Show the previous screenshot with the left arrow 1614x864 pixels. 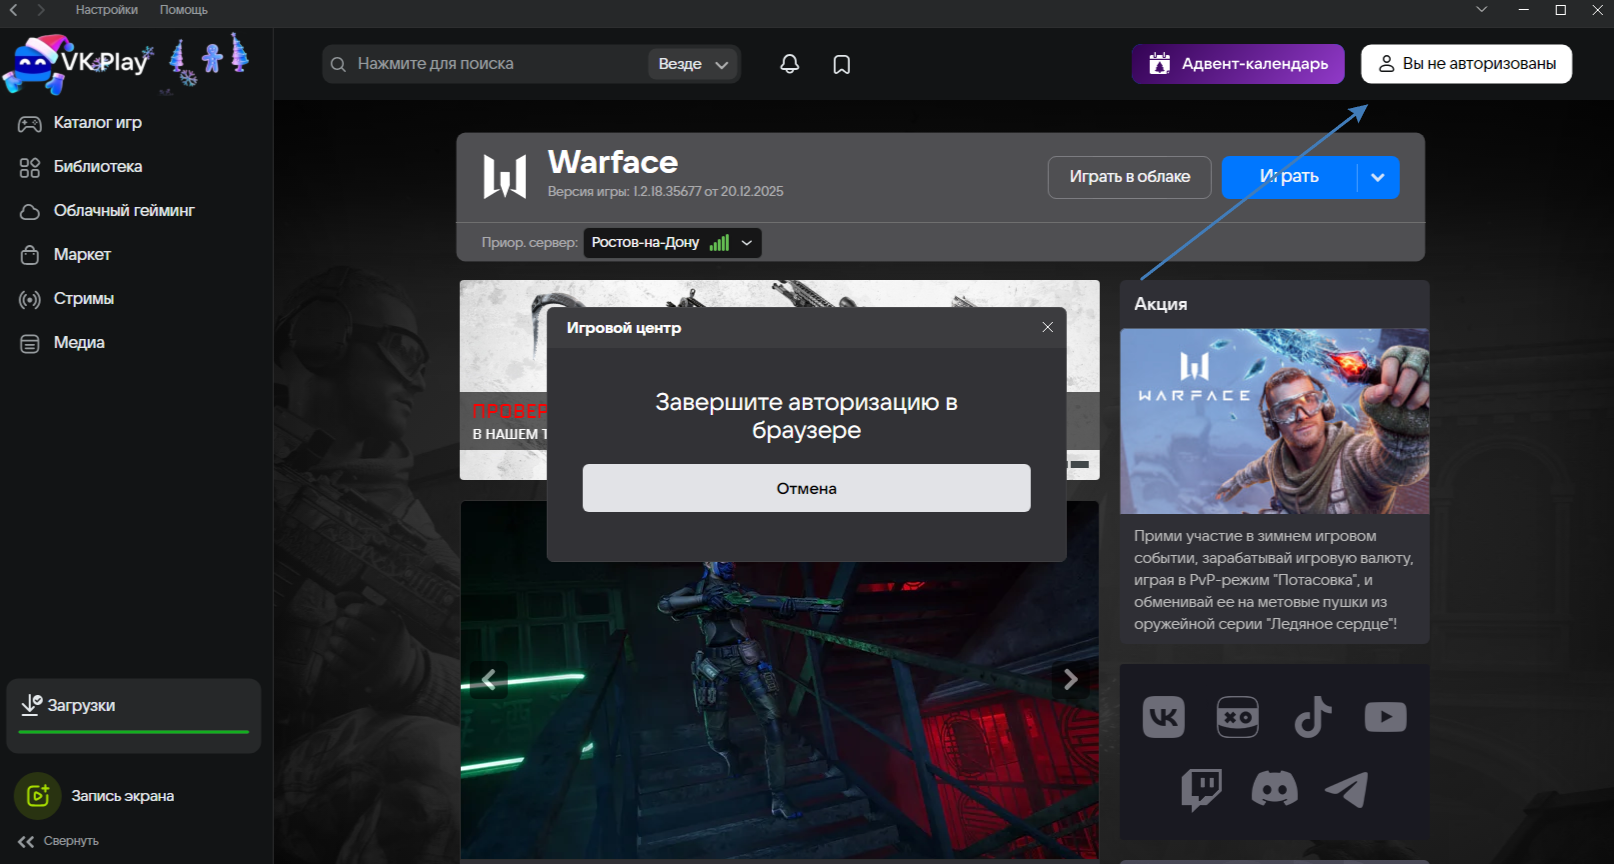pyautogui.click(x=489, y=680)
